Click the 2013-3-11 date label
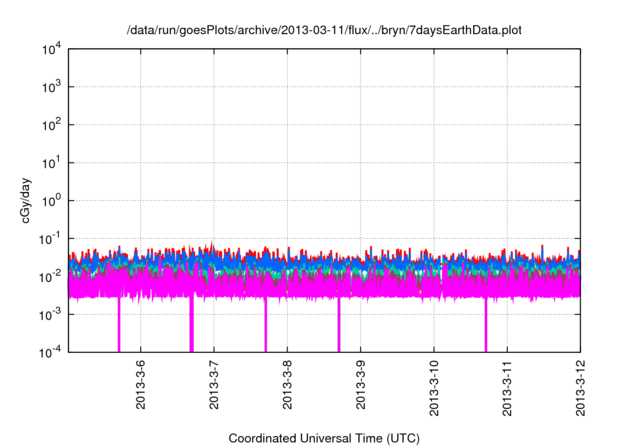 point(507,388)
